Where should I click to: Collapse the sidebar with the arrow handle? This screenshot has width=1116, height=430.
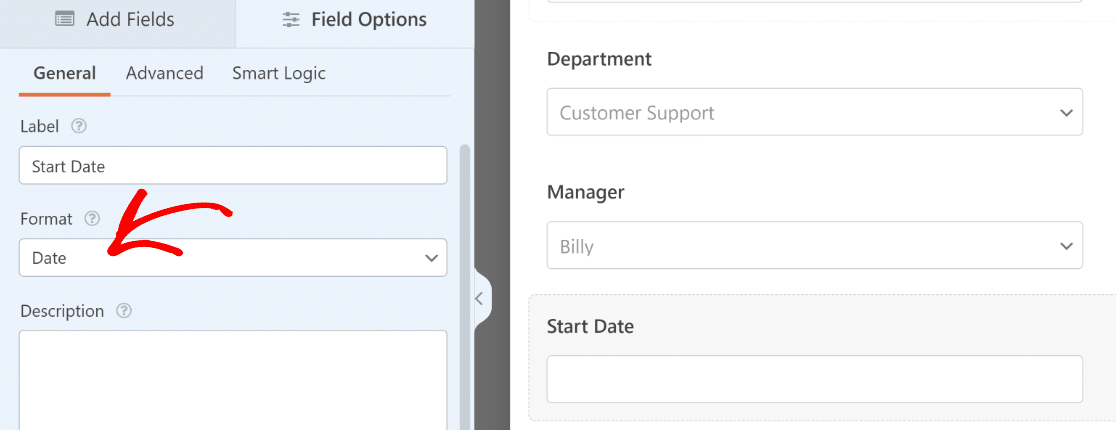(x=480, y=299)
